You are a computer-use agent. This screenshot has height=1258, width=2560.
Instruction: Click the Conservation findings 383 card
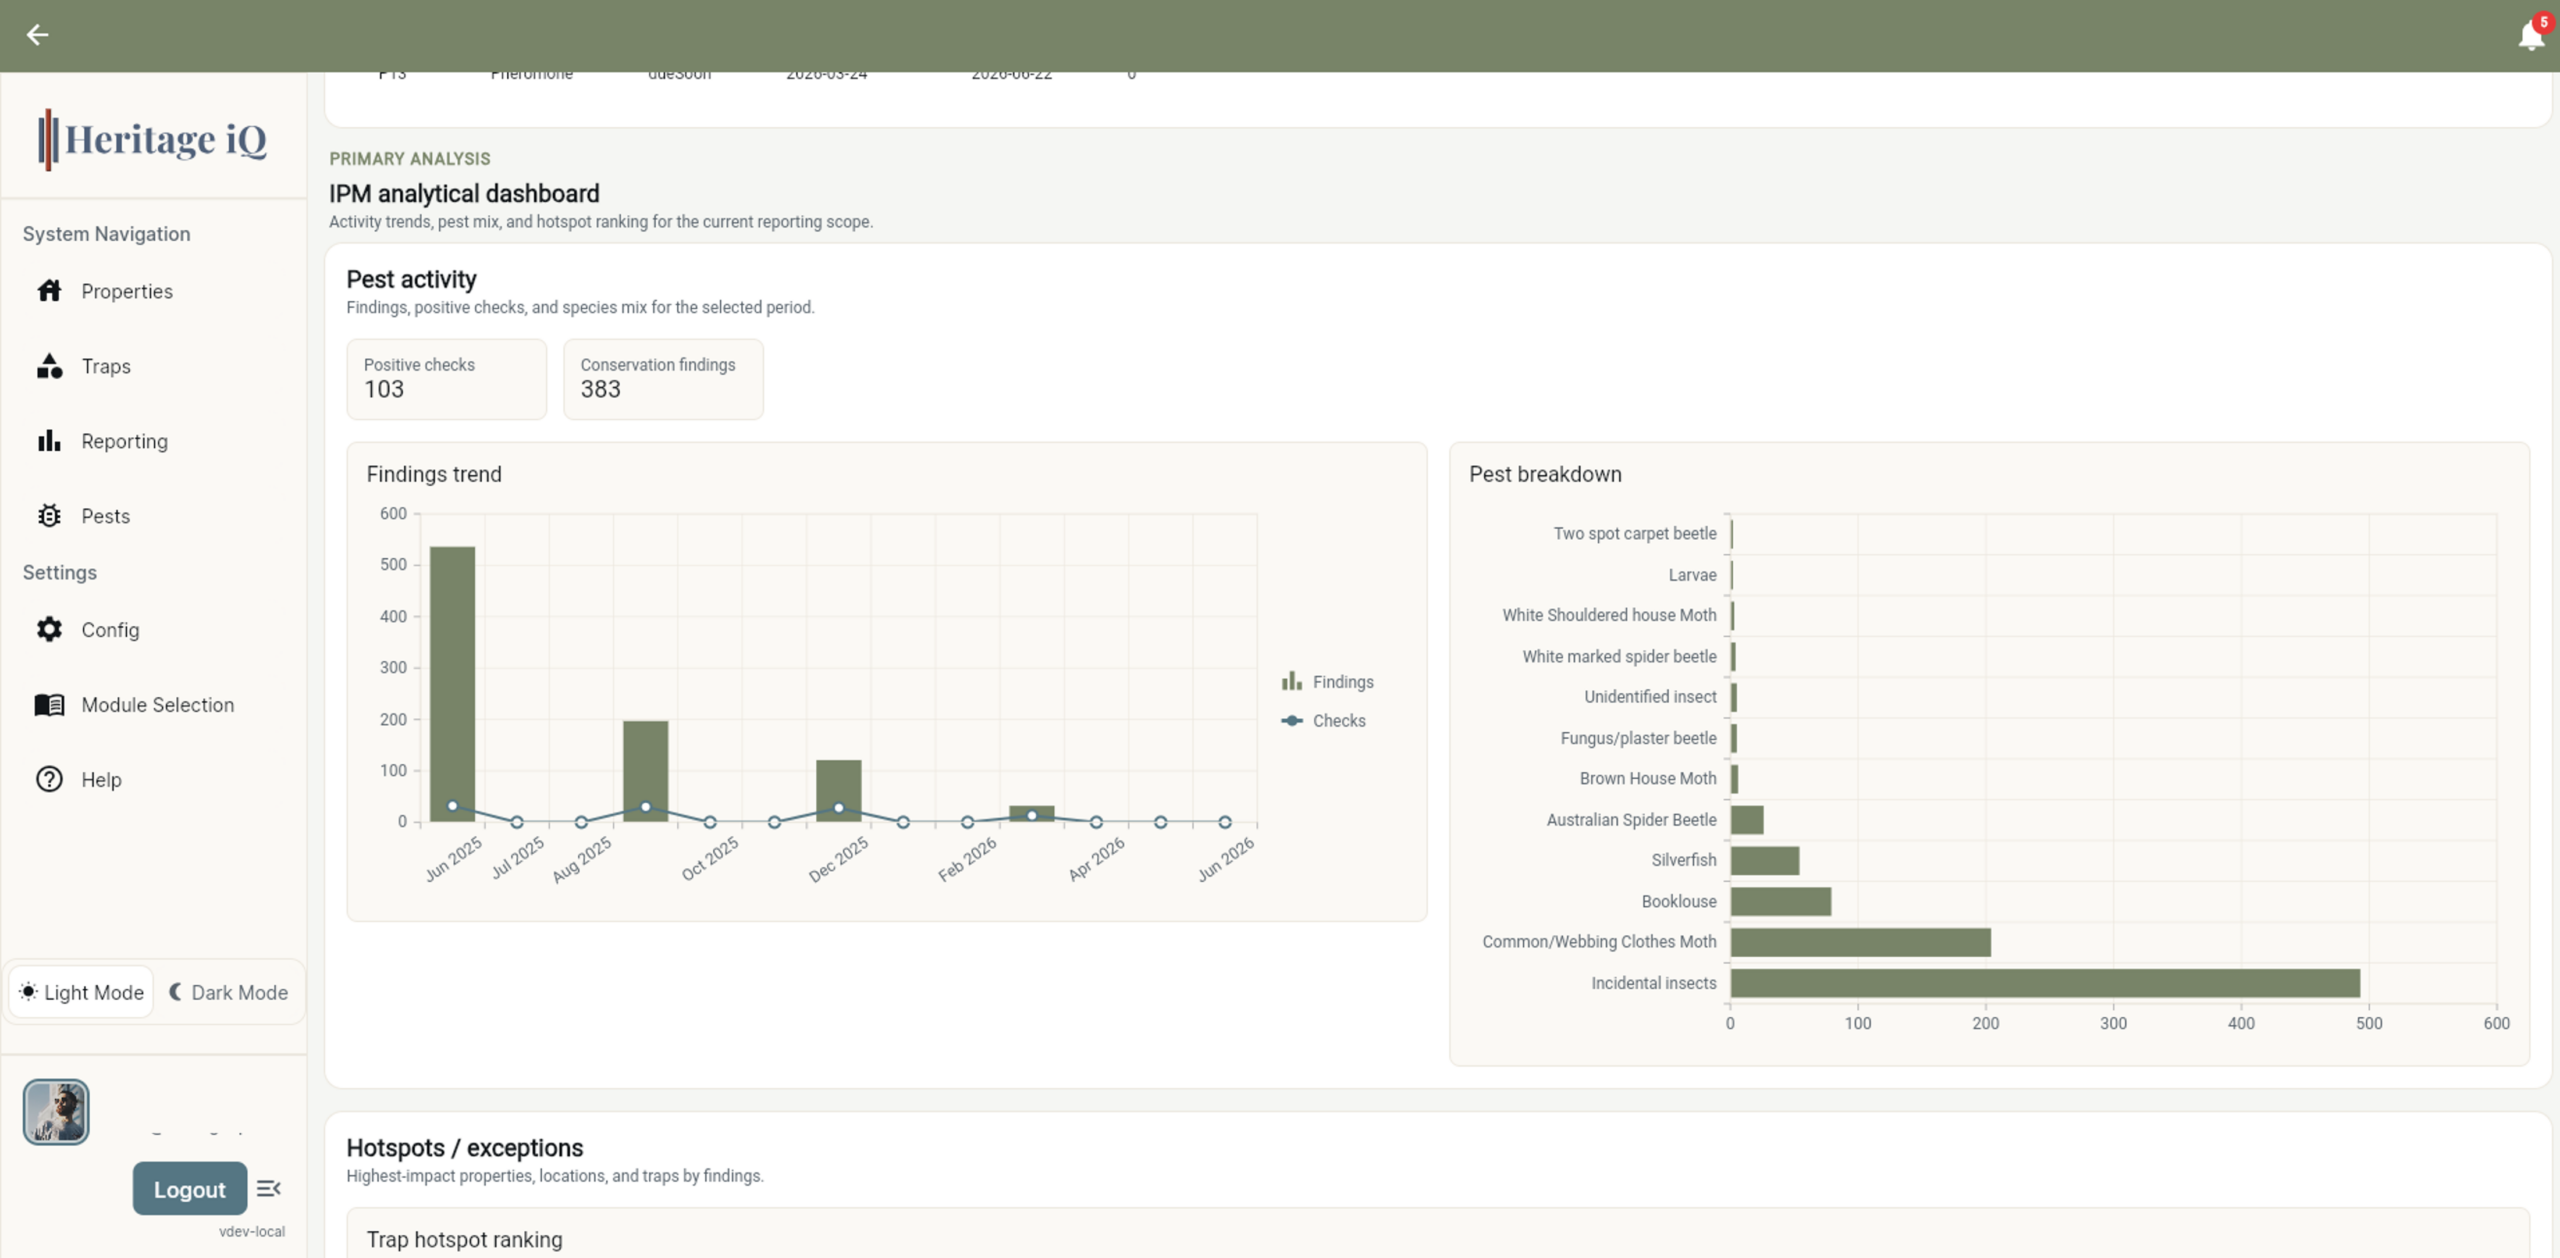(663, 379)
